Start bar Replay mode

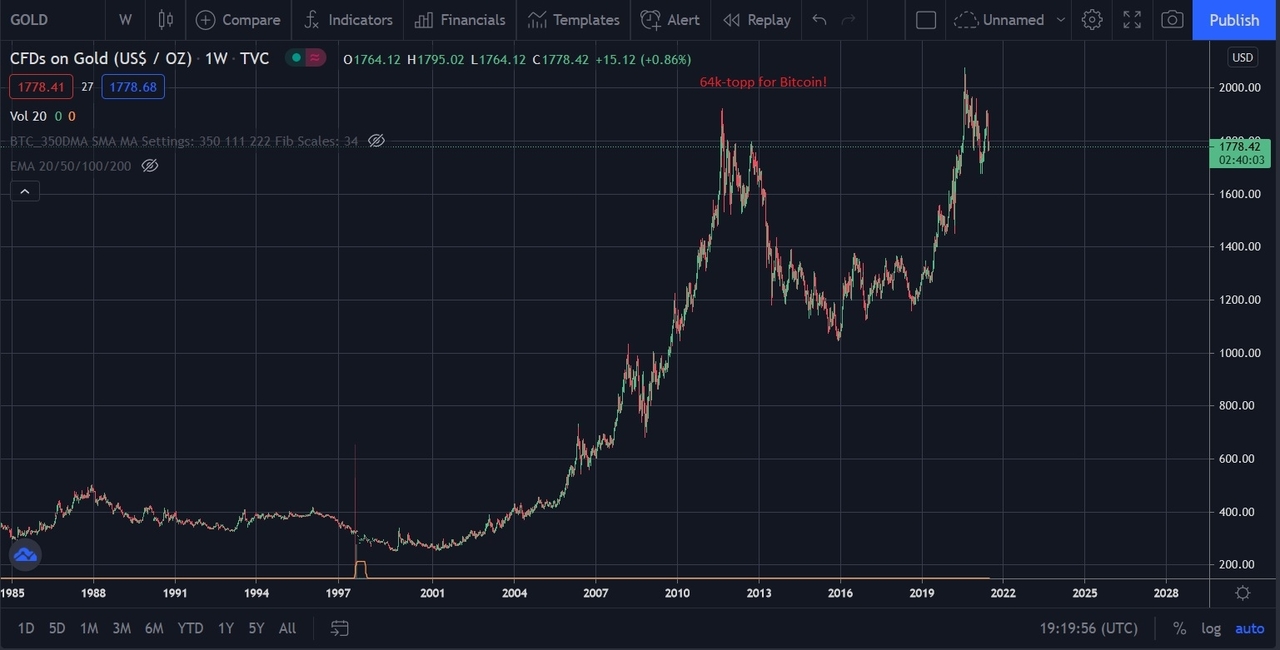(757, 20)
